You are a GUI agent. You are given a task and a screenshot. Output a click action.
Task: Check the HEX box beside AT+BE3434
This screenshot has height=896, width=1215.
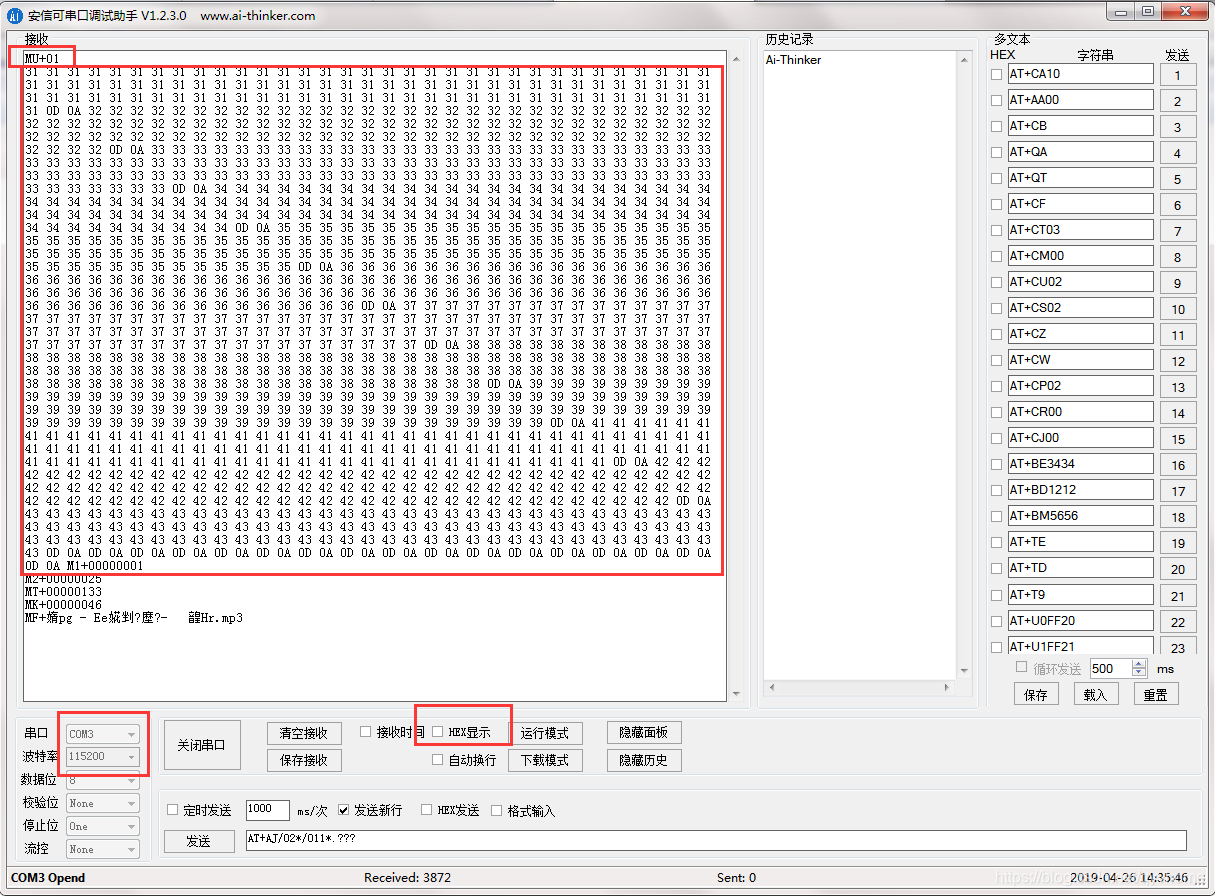point(996,464)
